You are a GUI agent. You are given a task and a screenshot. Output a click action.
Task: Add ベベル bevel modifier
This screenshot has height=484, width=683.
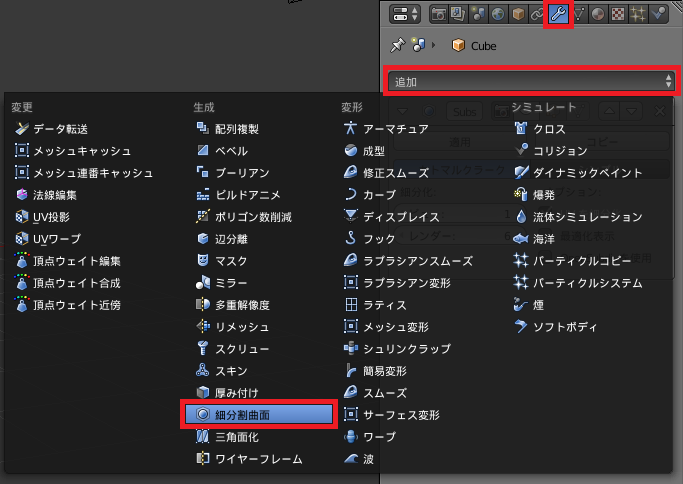[x=222, y=151]
